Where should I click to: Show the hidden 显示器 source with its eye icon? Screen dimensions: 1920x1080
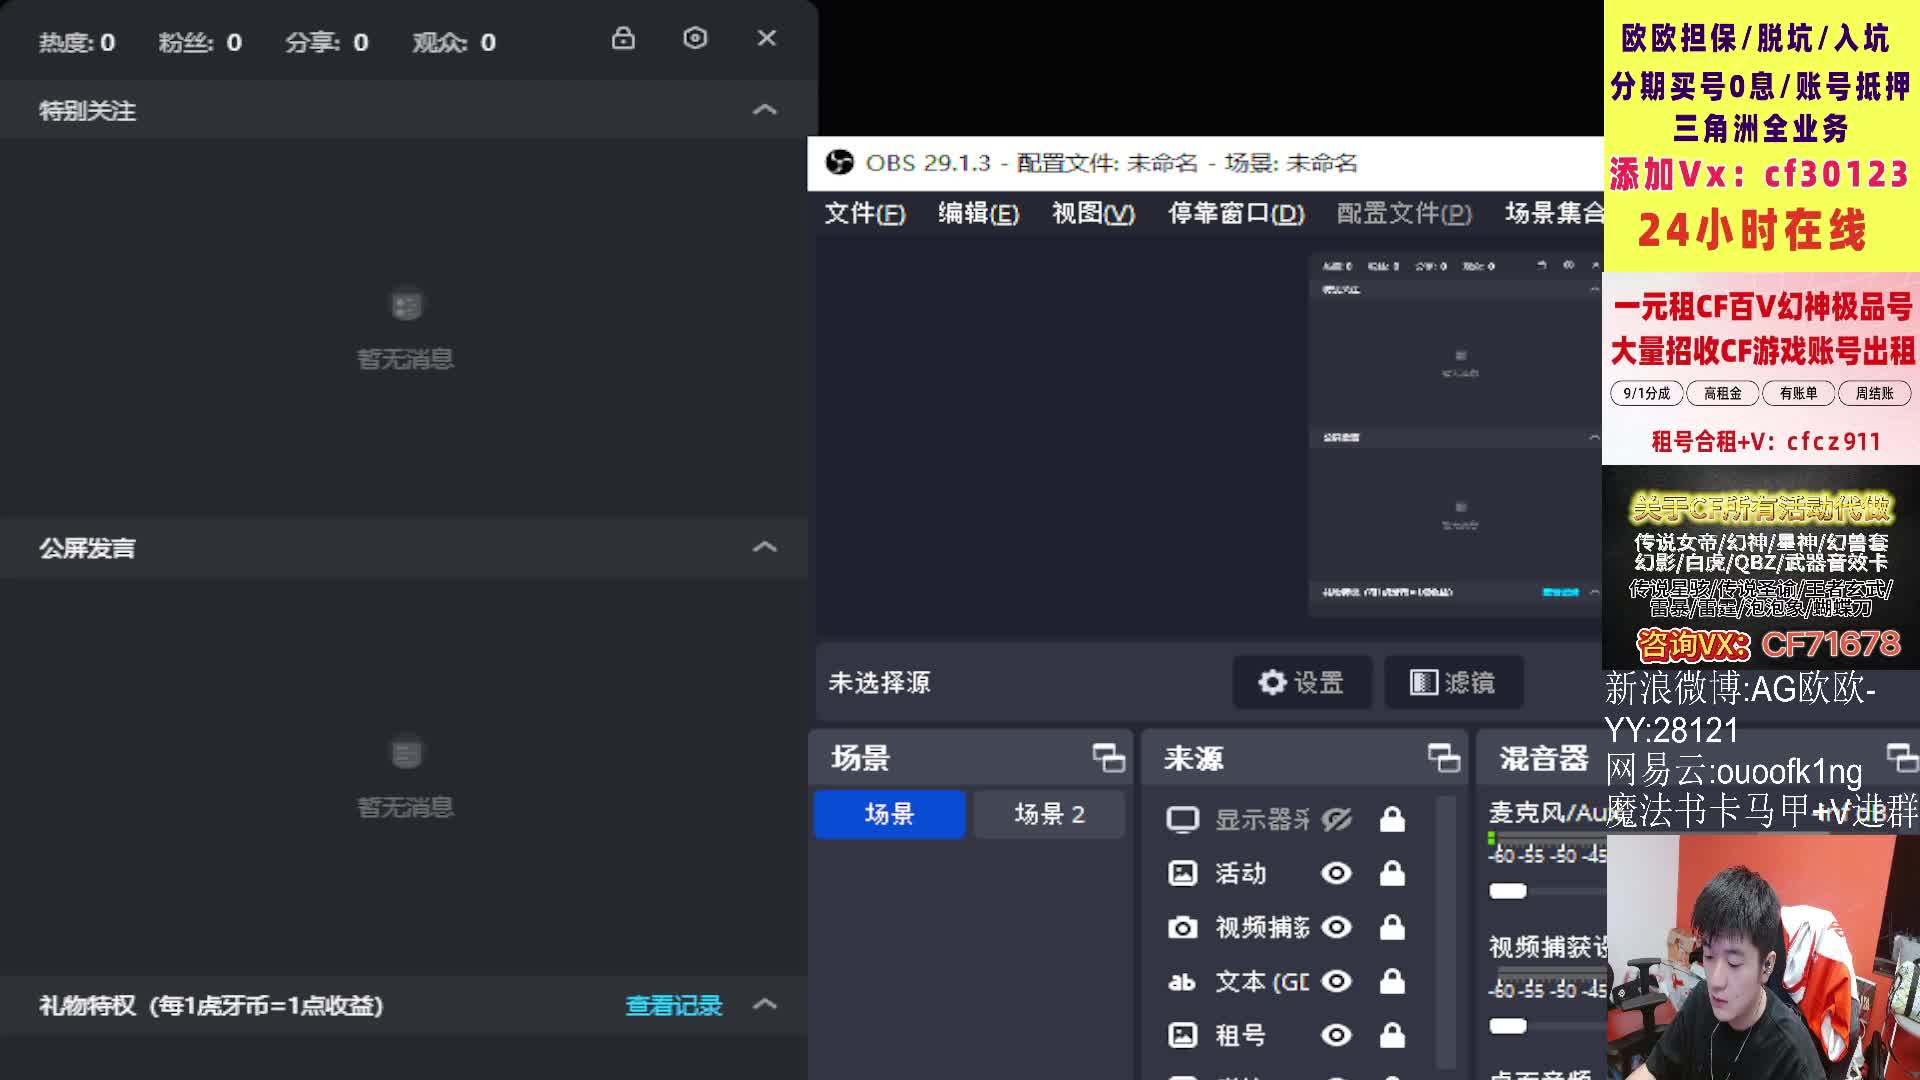coord(1336,820)
